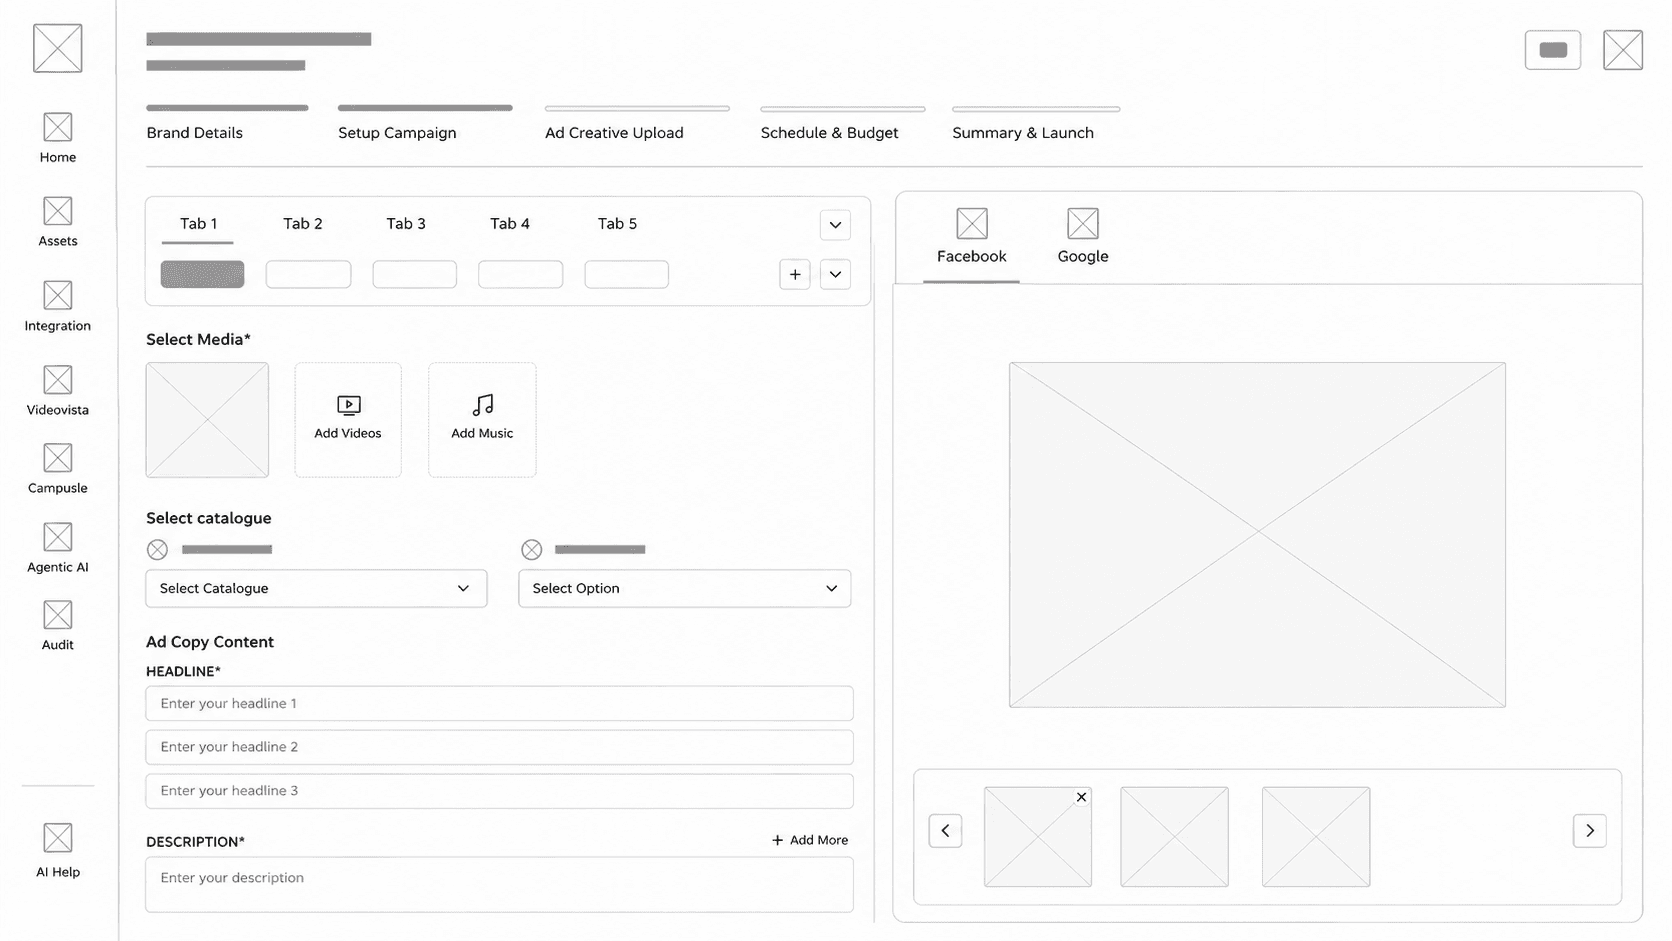Open the AI Help sidebar icon
Image resolution: width=1672 pixels, height=941 pixels.
point(58,838)
